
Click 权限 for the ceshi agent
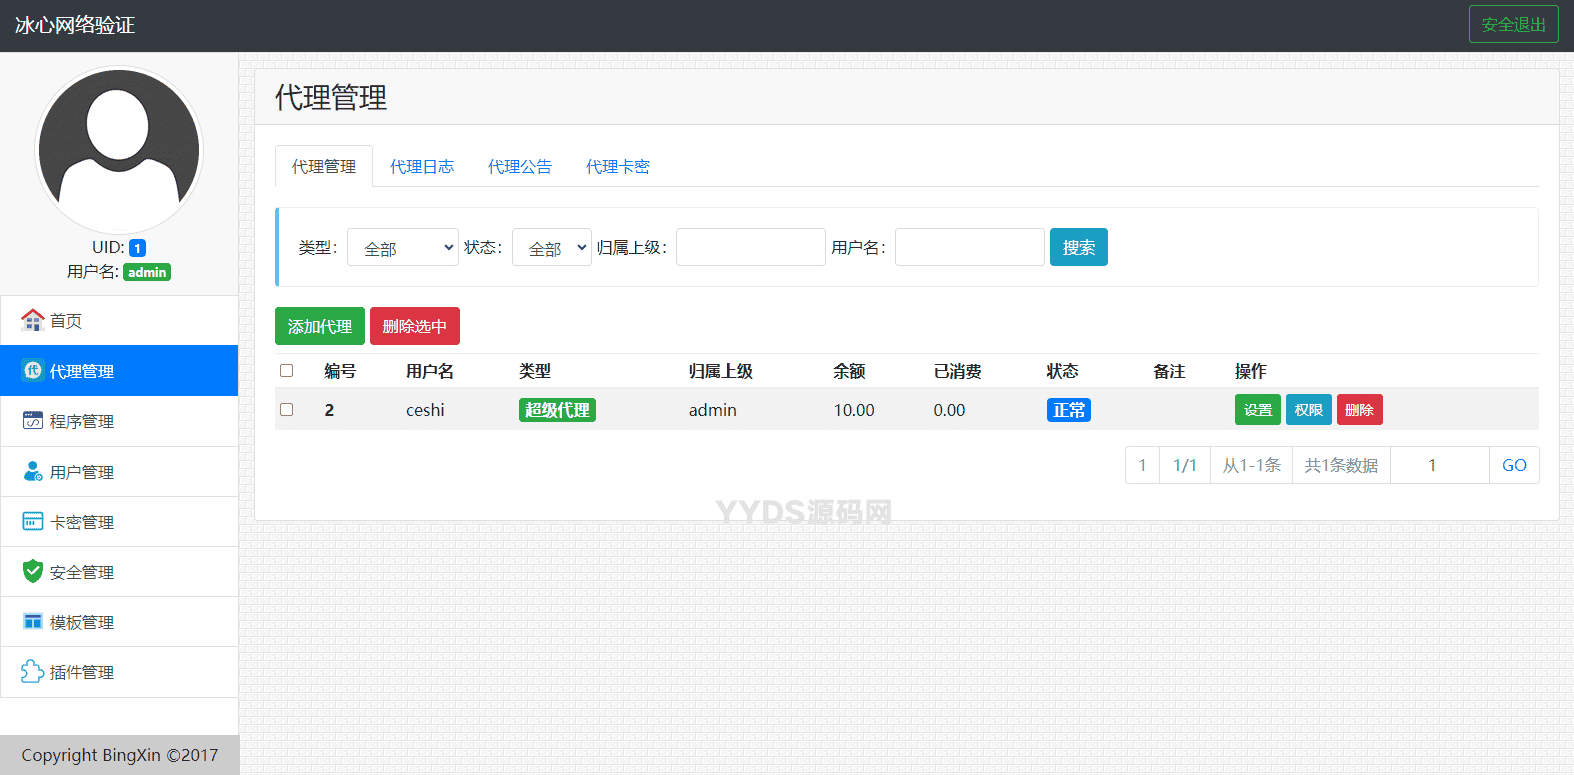coord(1309,410)
